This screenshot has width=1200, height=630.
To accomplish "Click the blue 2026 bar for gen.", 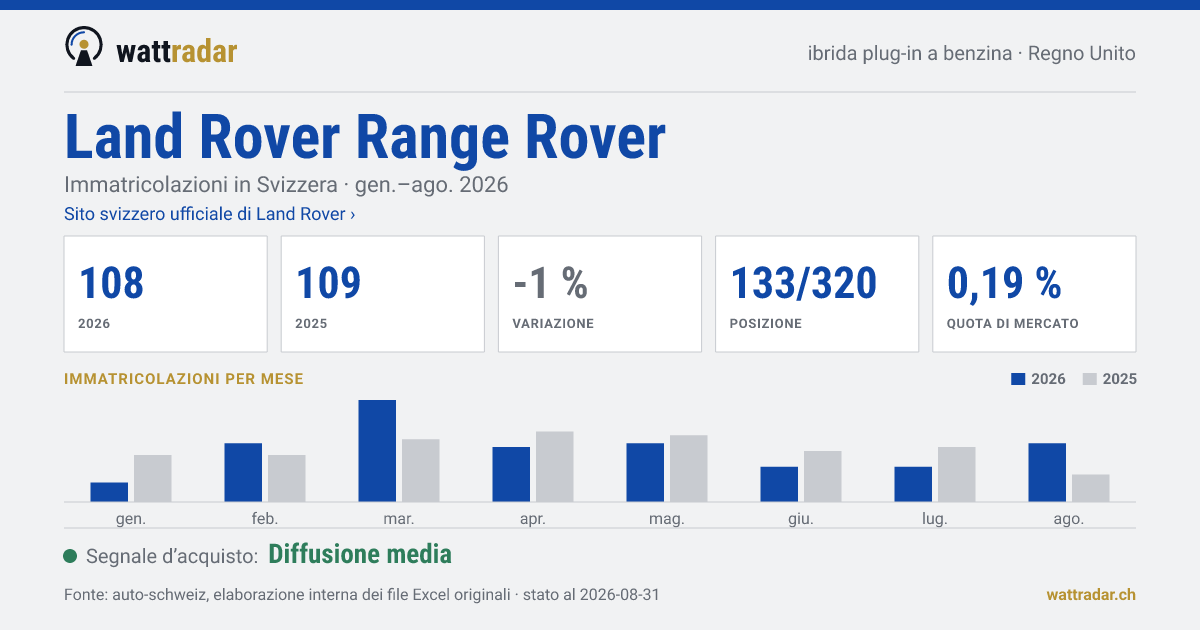I will 109,492.
